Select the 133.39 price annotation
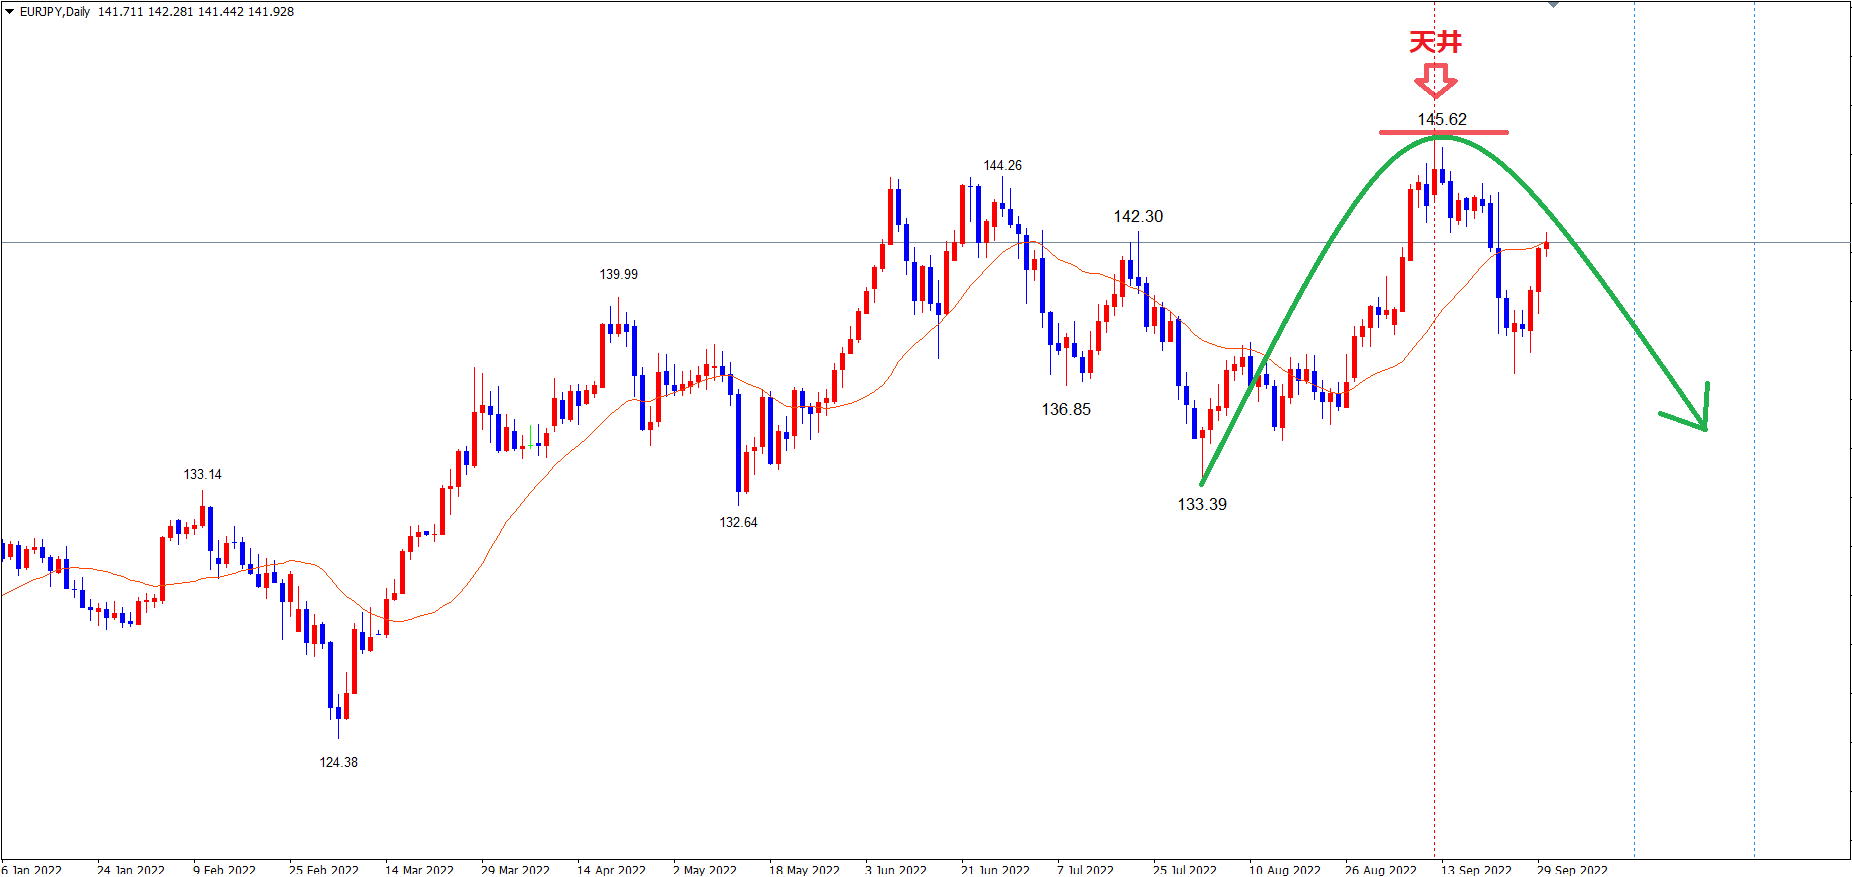The width and height of the screenshot is (1852, 877). (1202, 504)
